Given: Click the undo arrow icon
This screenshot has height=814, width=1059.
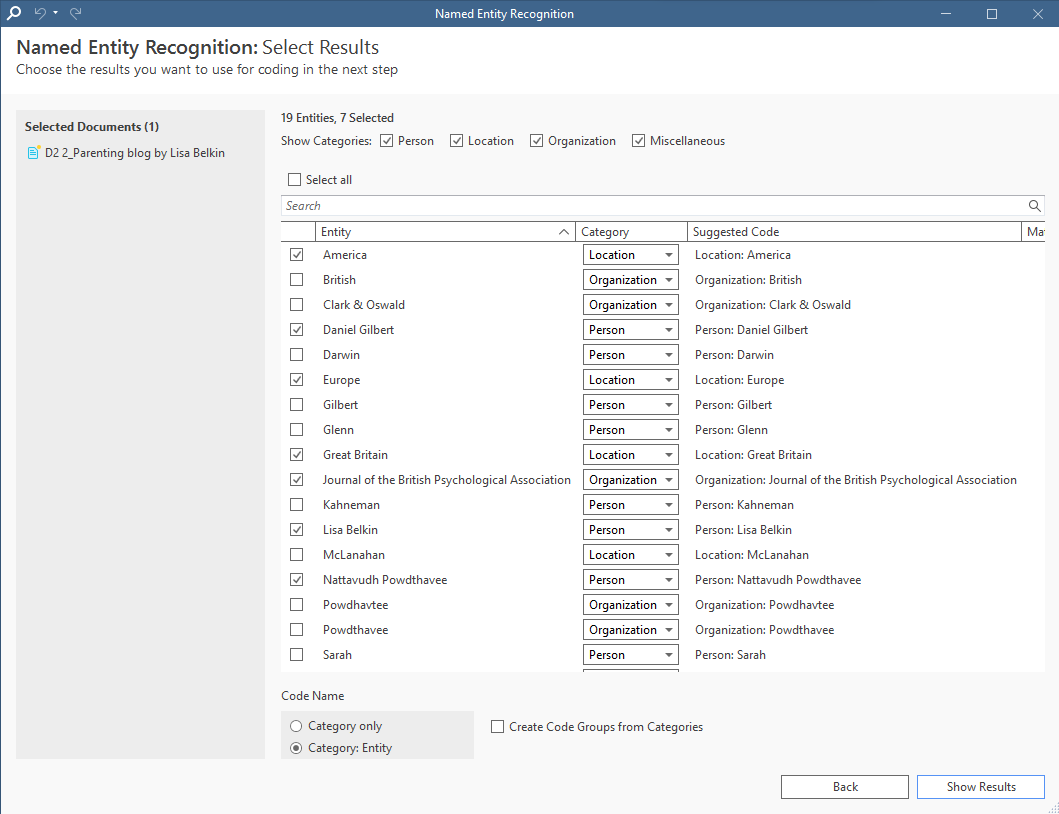Looking at the screenshot, I should click(40, 14).
